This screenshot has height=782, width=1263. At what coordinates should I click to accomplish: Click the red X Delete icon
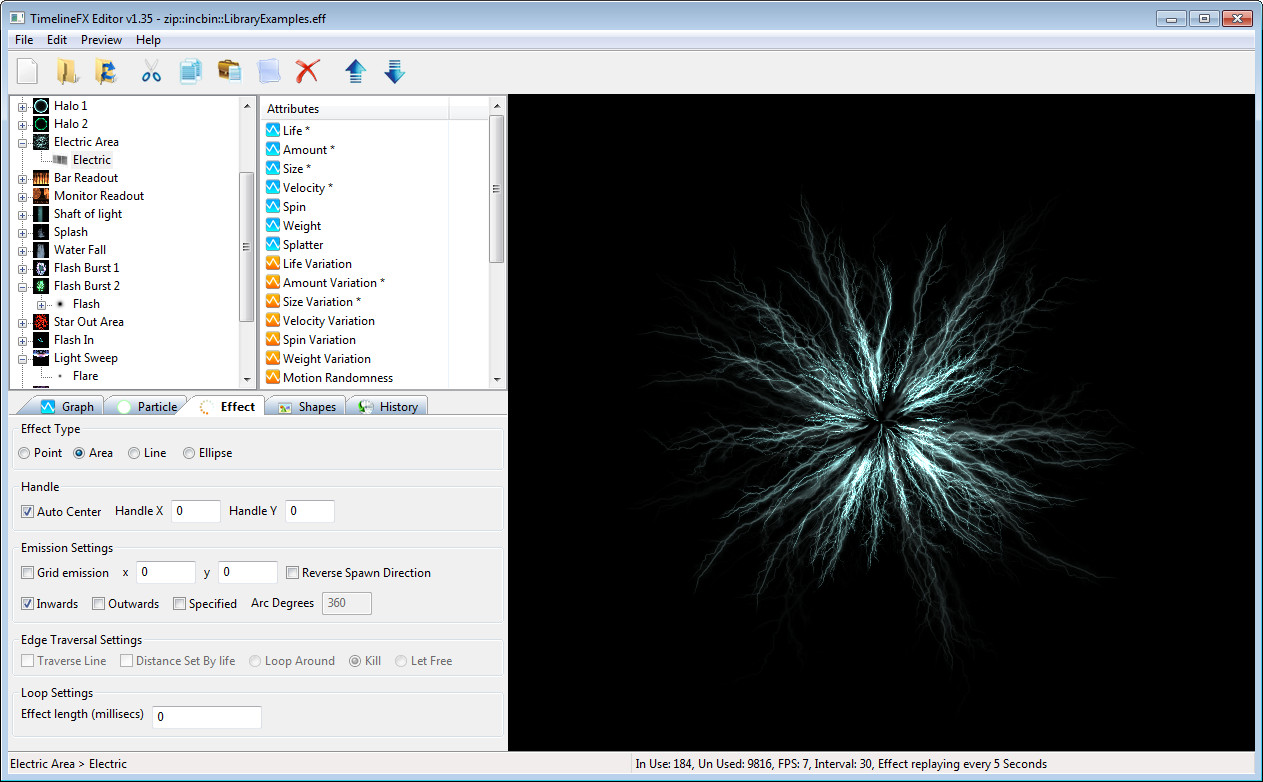click(307, 71)
